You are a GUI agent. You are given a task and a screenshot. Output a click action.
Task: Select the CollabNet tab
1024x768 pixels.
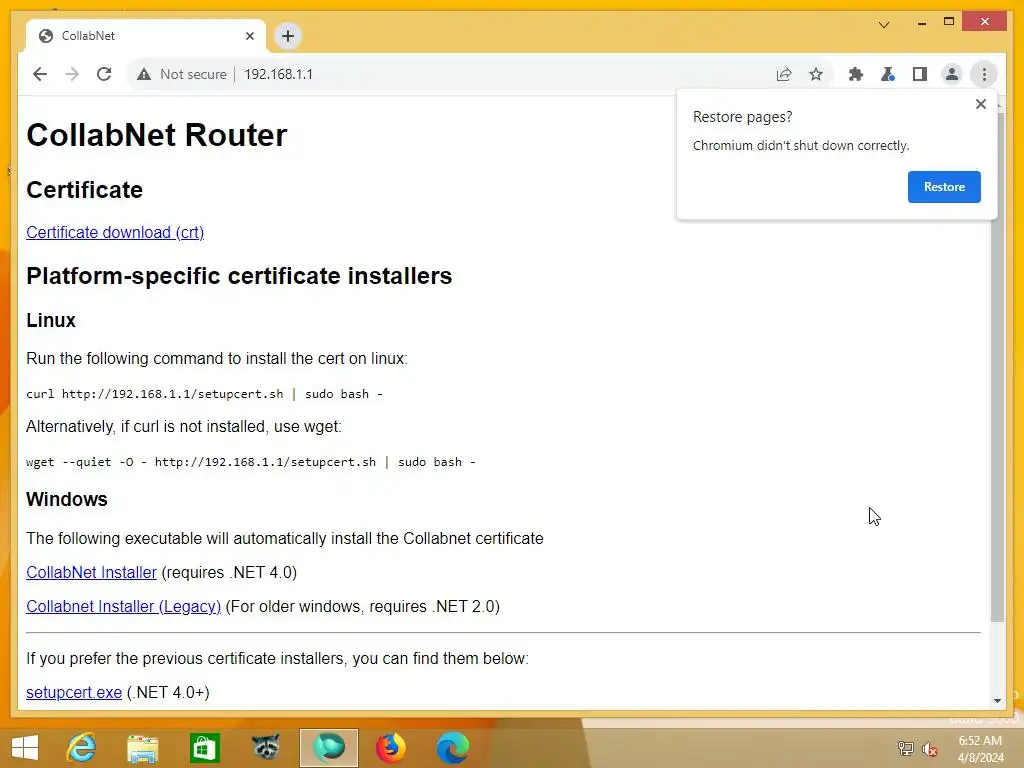[x=146, y=36]
